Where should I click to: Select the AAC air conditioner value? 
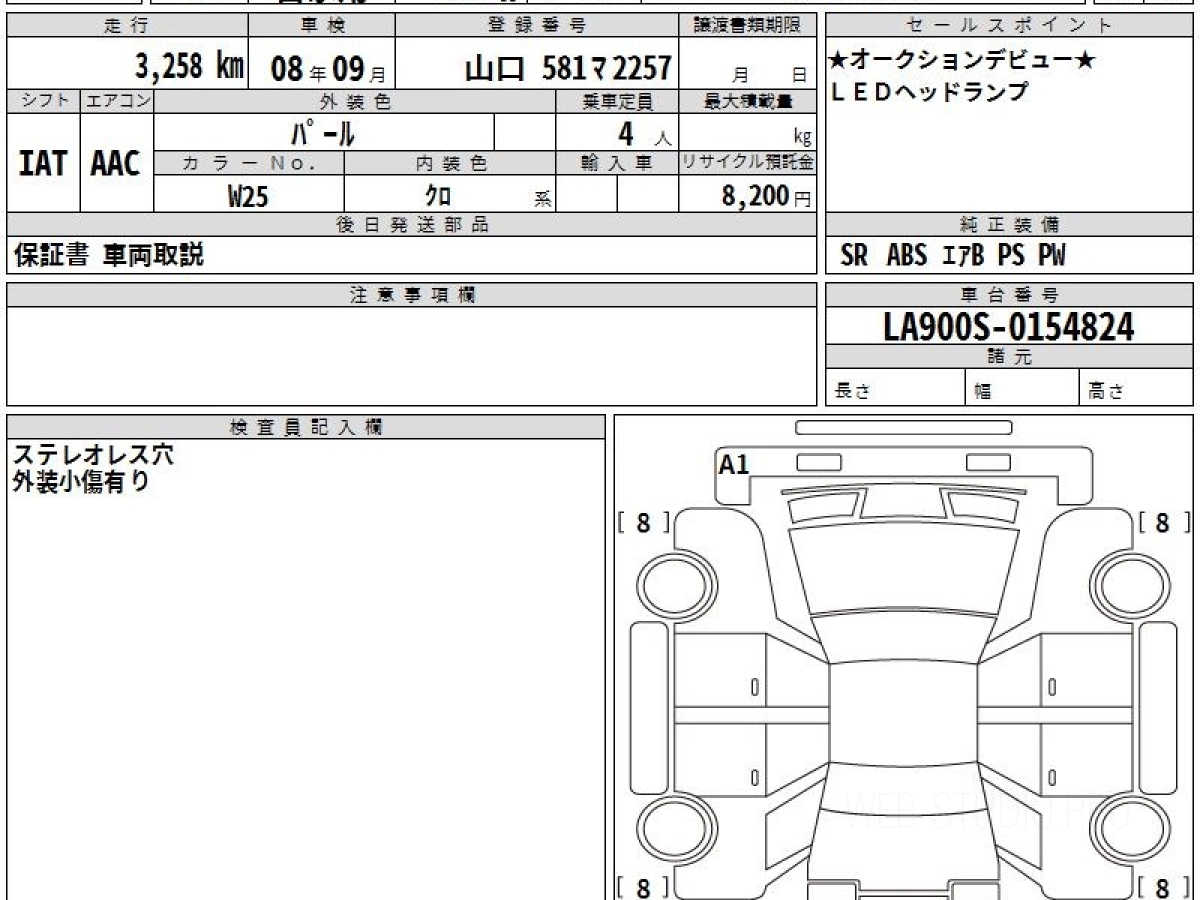pyautogui.click(x=116, y=163)
